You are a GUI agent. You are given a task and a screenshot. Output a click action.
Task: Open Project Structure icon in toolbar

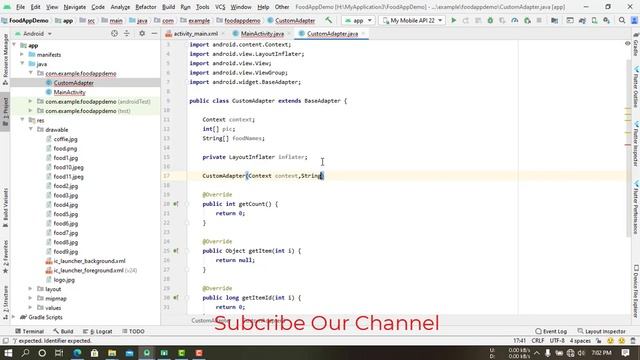coord(554,20)
